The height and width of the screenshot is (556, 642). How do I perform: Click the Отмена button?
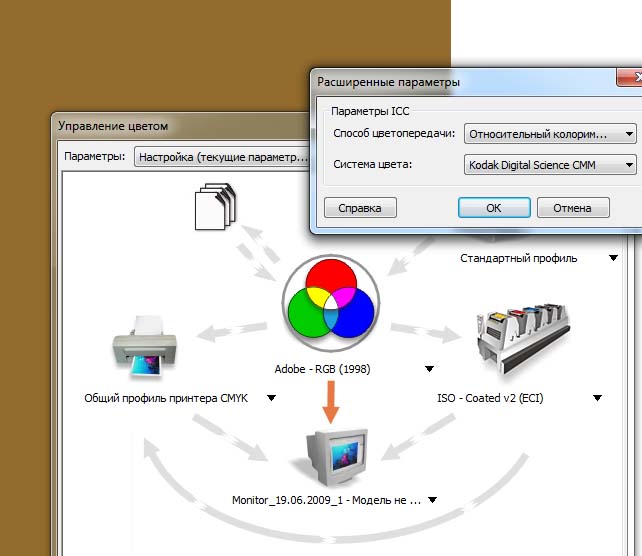coord(573,208)
